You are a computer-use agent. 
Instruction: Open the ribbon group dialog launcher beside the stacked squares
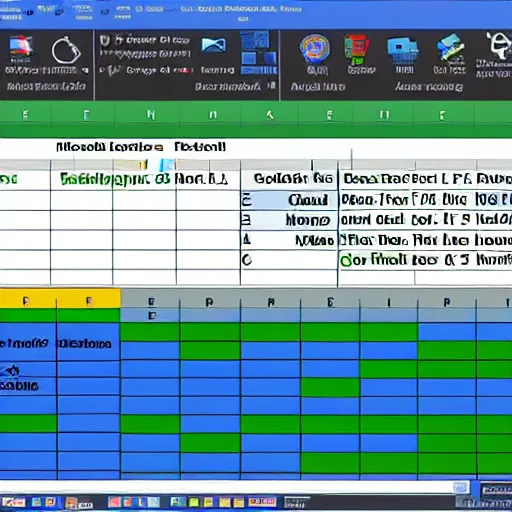coord(272,86)
